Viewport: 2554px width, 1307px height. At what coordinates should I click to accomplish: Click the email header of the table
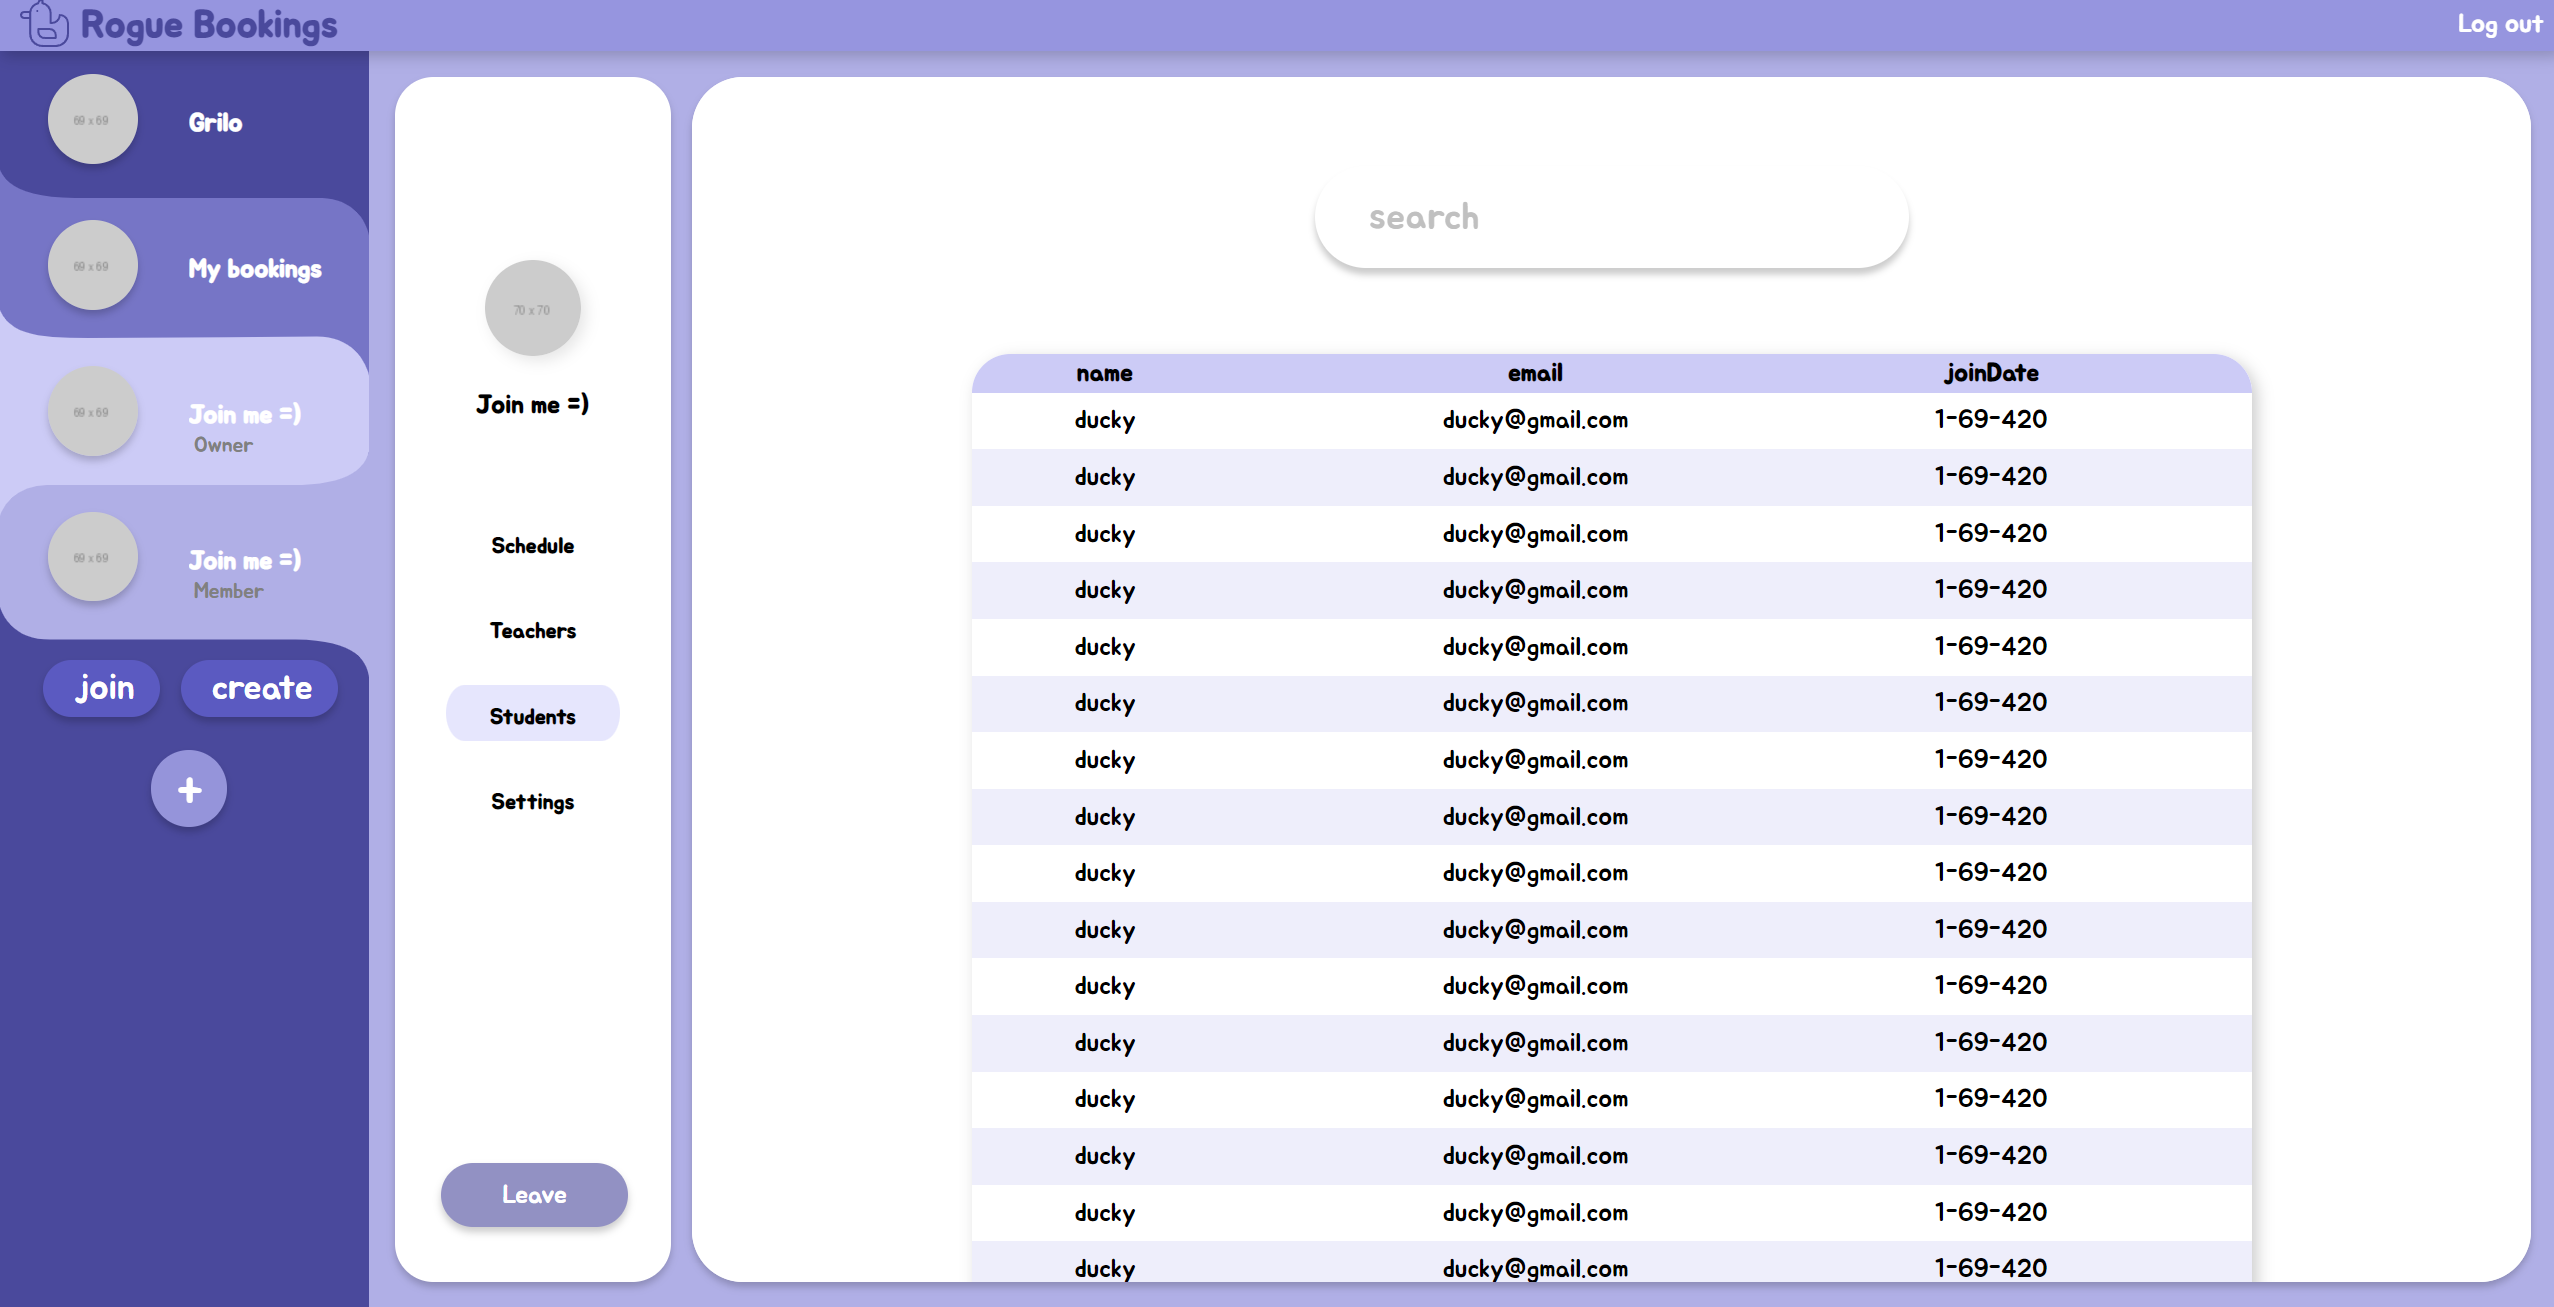pyautogui.click(x=1533, y=373)
